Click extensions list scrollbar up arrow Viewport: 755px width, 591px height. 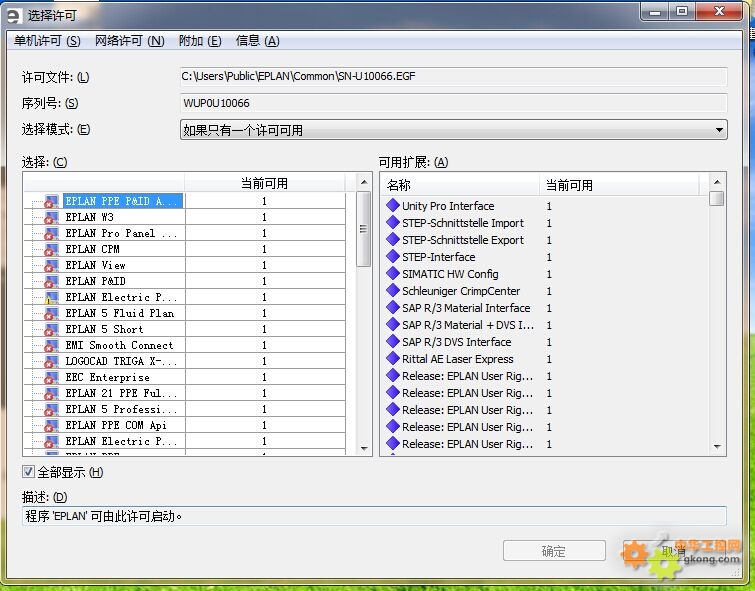pos(717,182)
